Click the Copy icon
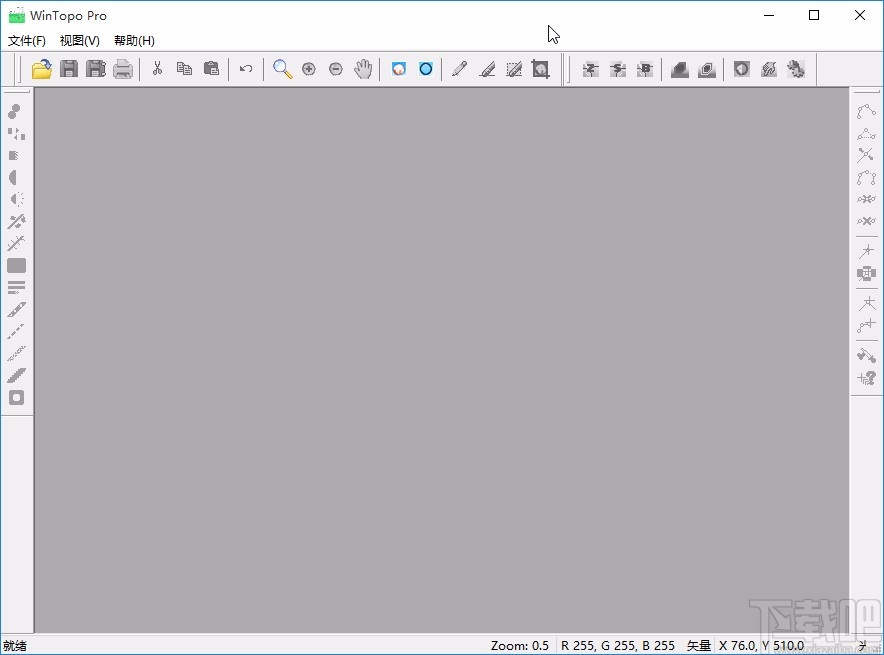884x655 pixels. click(x=184, y=69)
